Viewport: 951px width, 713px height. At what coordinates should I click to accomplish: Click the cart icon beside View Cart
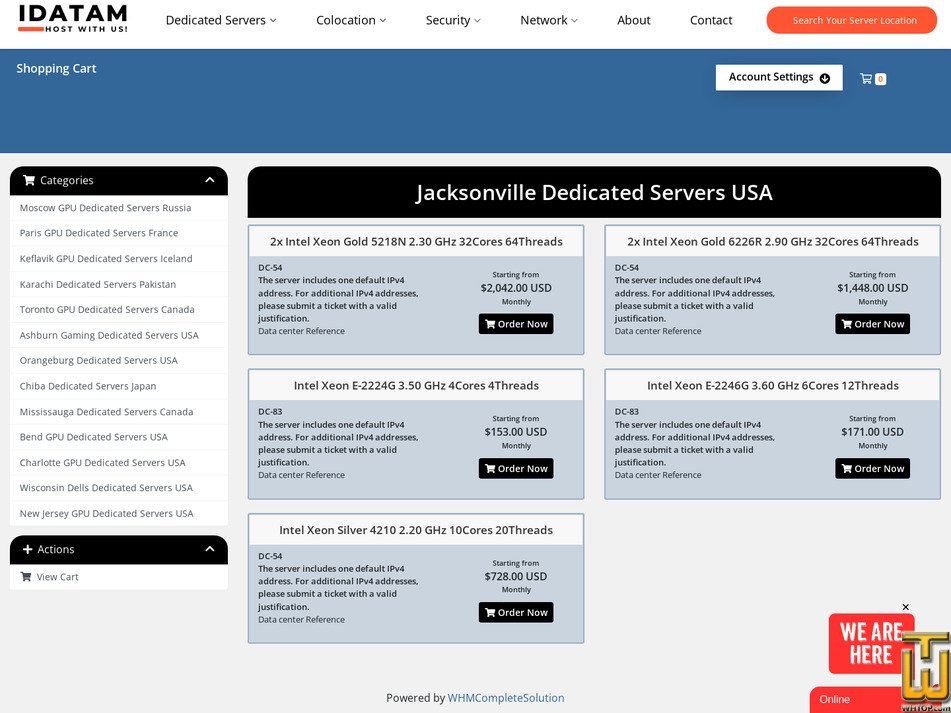26,577
